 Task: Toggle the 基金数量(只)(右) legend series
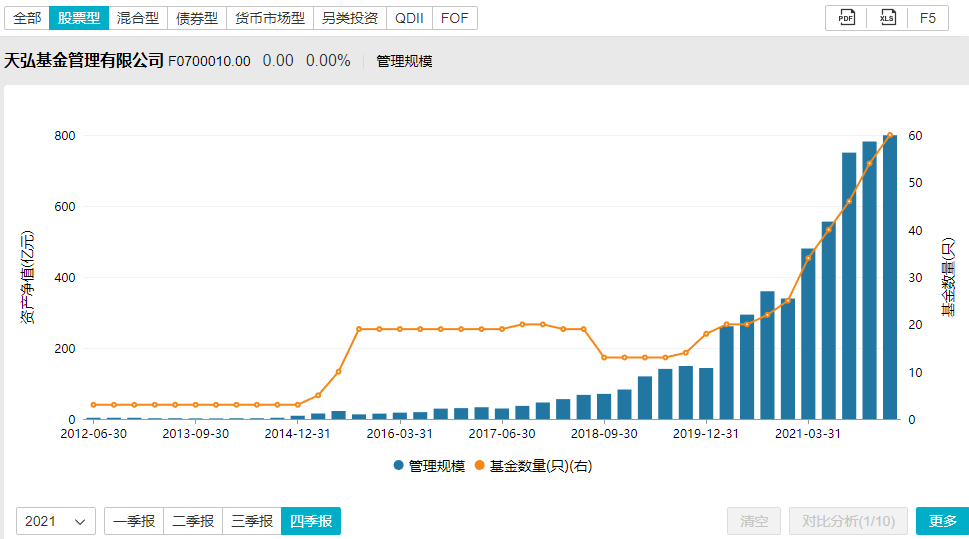tap(533, 466)
